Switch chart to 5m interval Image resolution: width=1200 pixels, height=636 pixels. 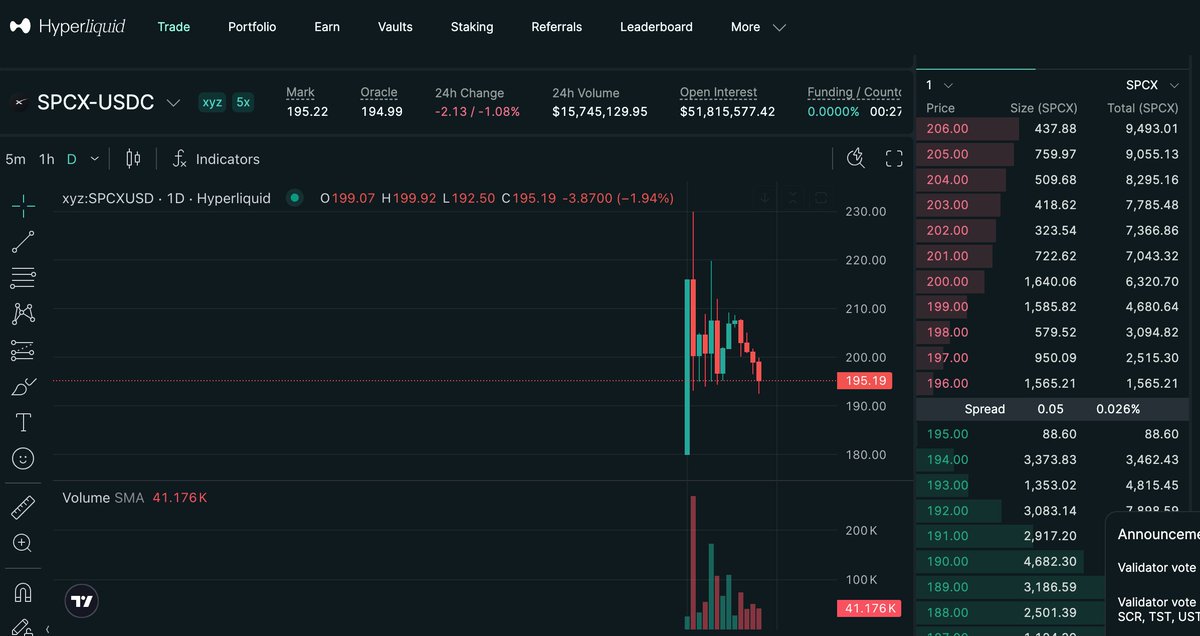(15, 159)
